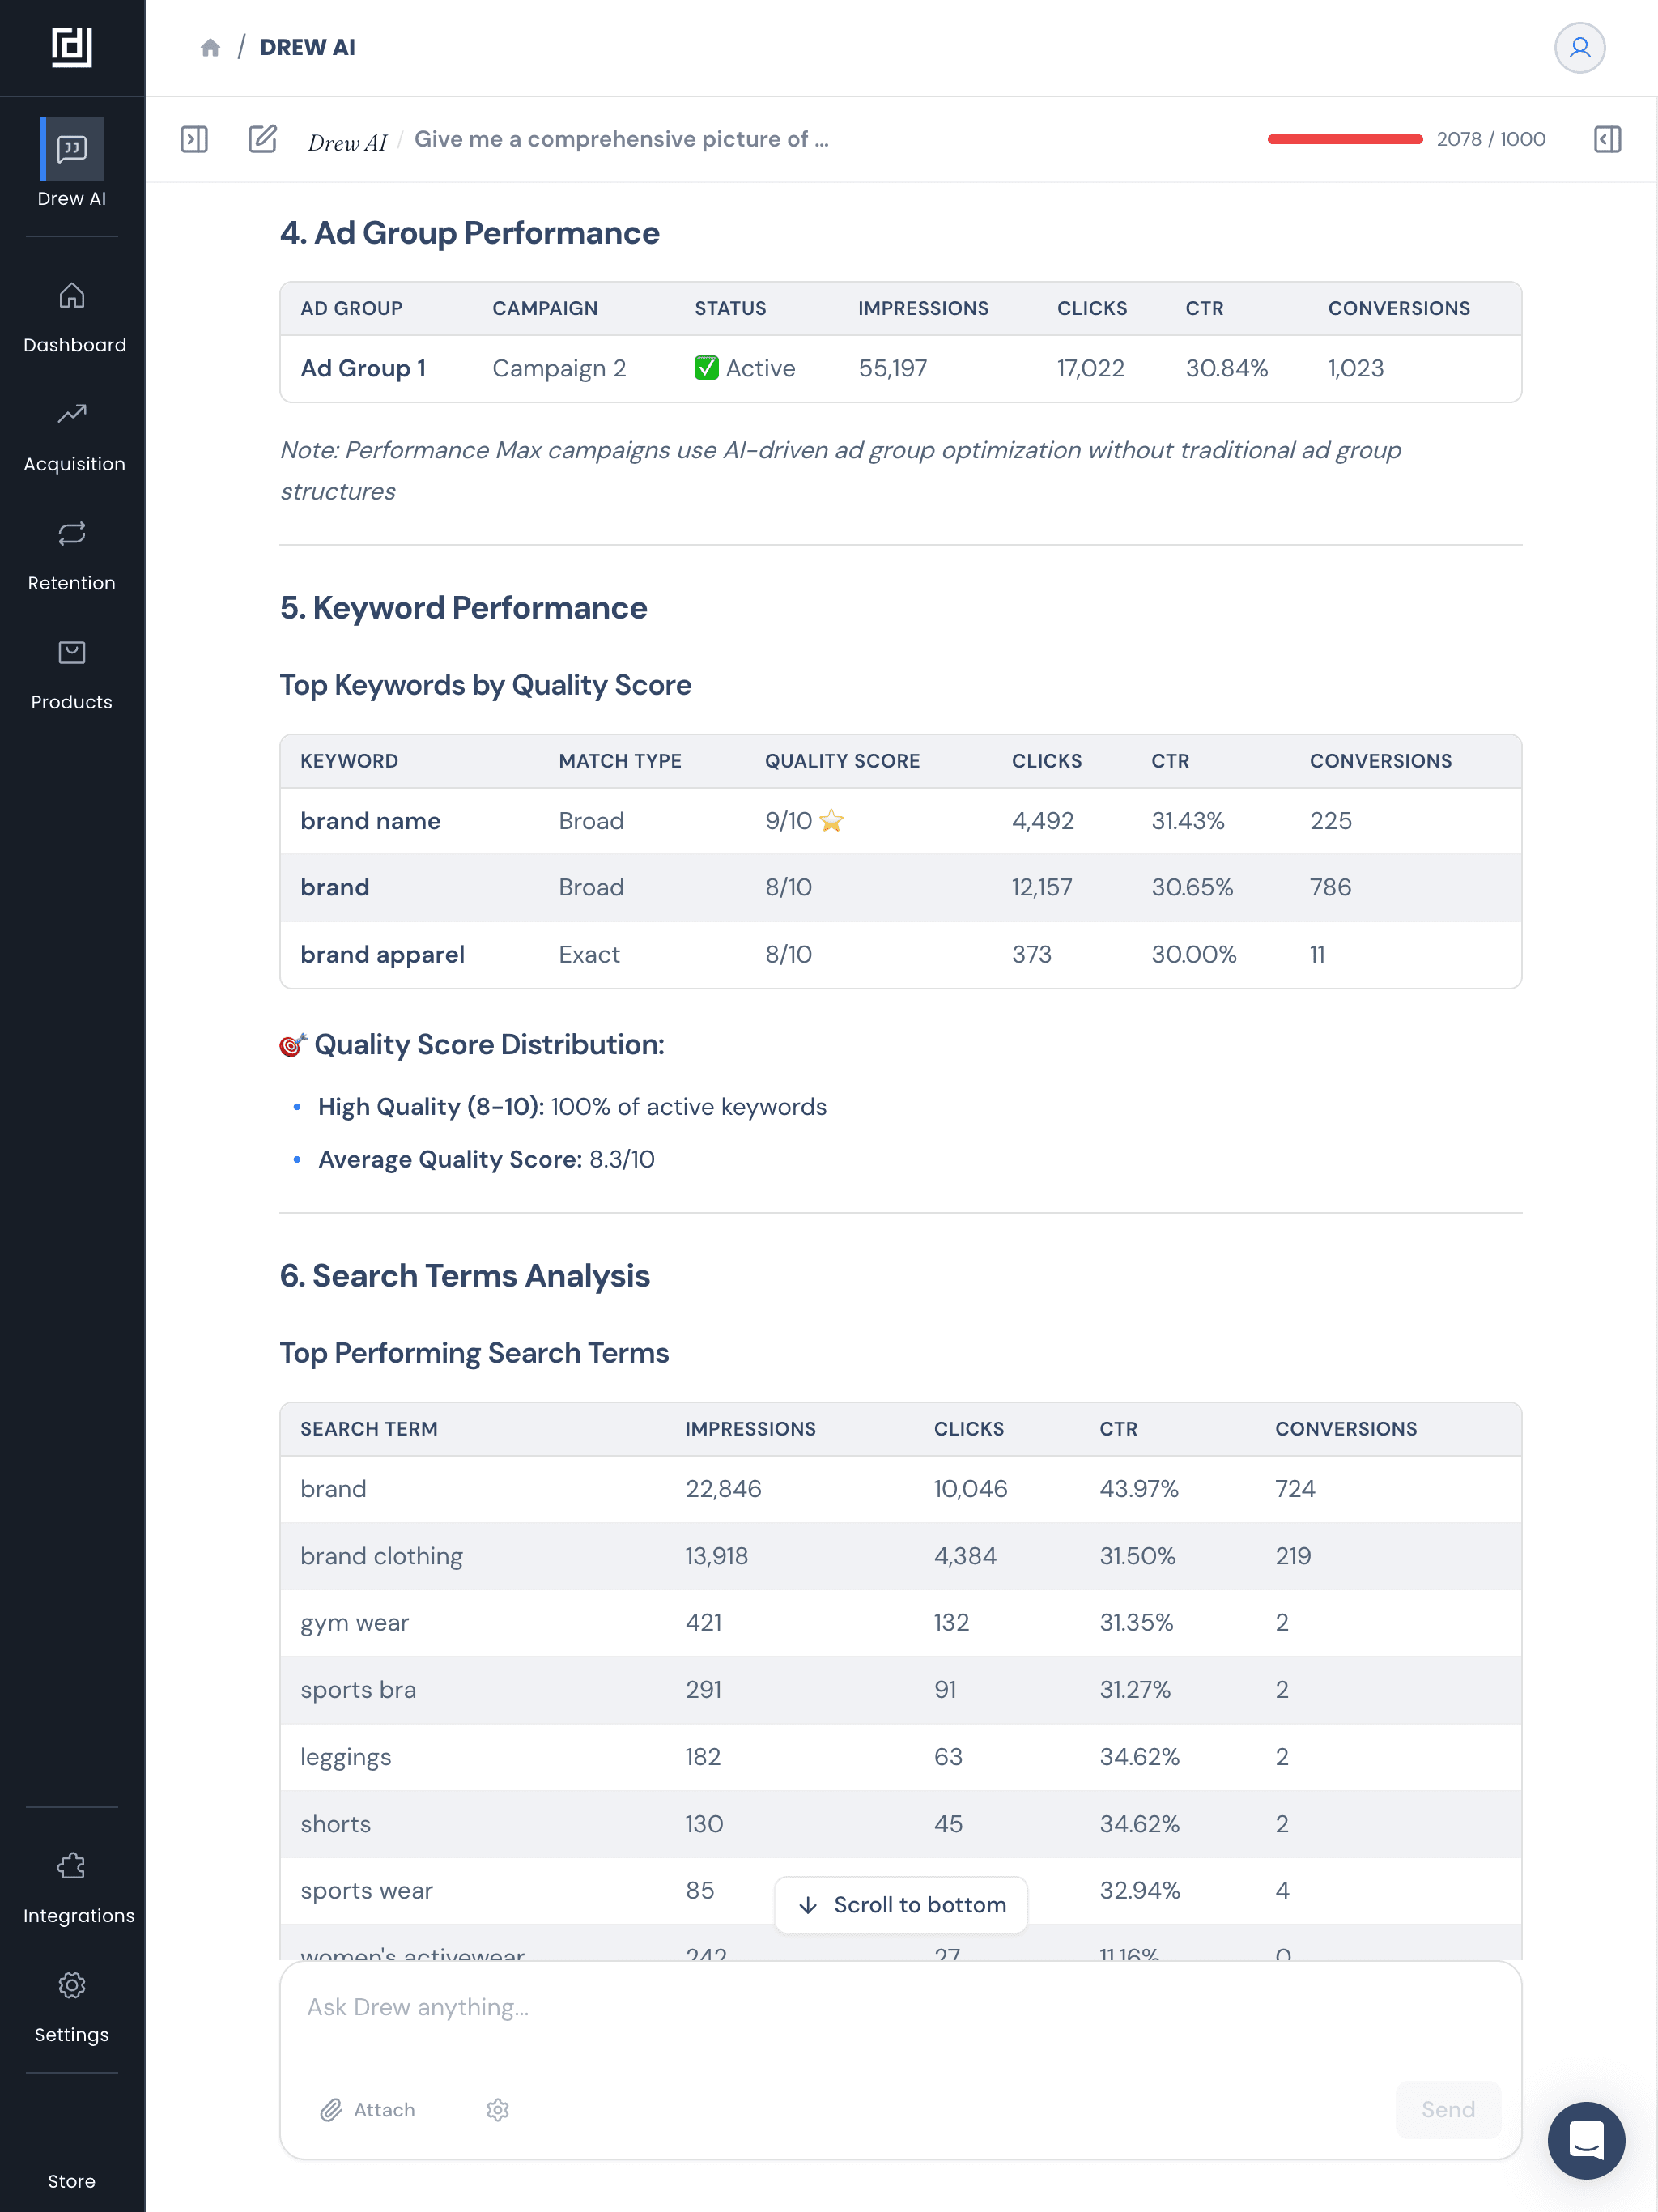This screenshot has height=2212, width=1658.
Task: Click the DREW AI breadcrumb
Action: pyautogui.click(x=307, y=48)
